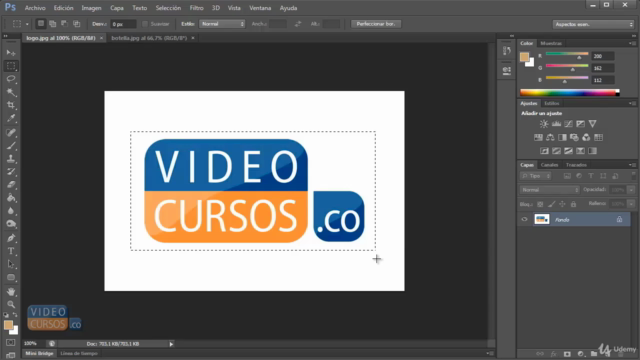
Task: Toggle lock position in Capas panel
Action: pos(562,204)
